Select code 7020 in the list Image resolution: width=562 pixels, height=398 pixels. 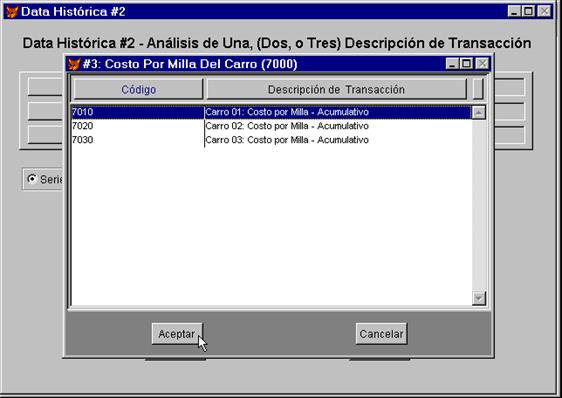click(82, 126)
